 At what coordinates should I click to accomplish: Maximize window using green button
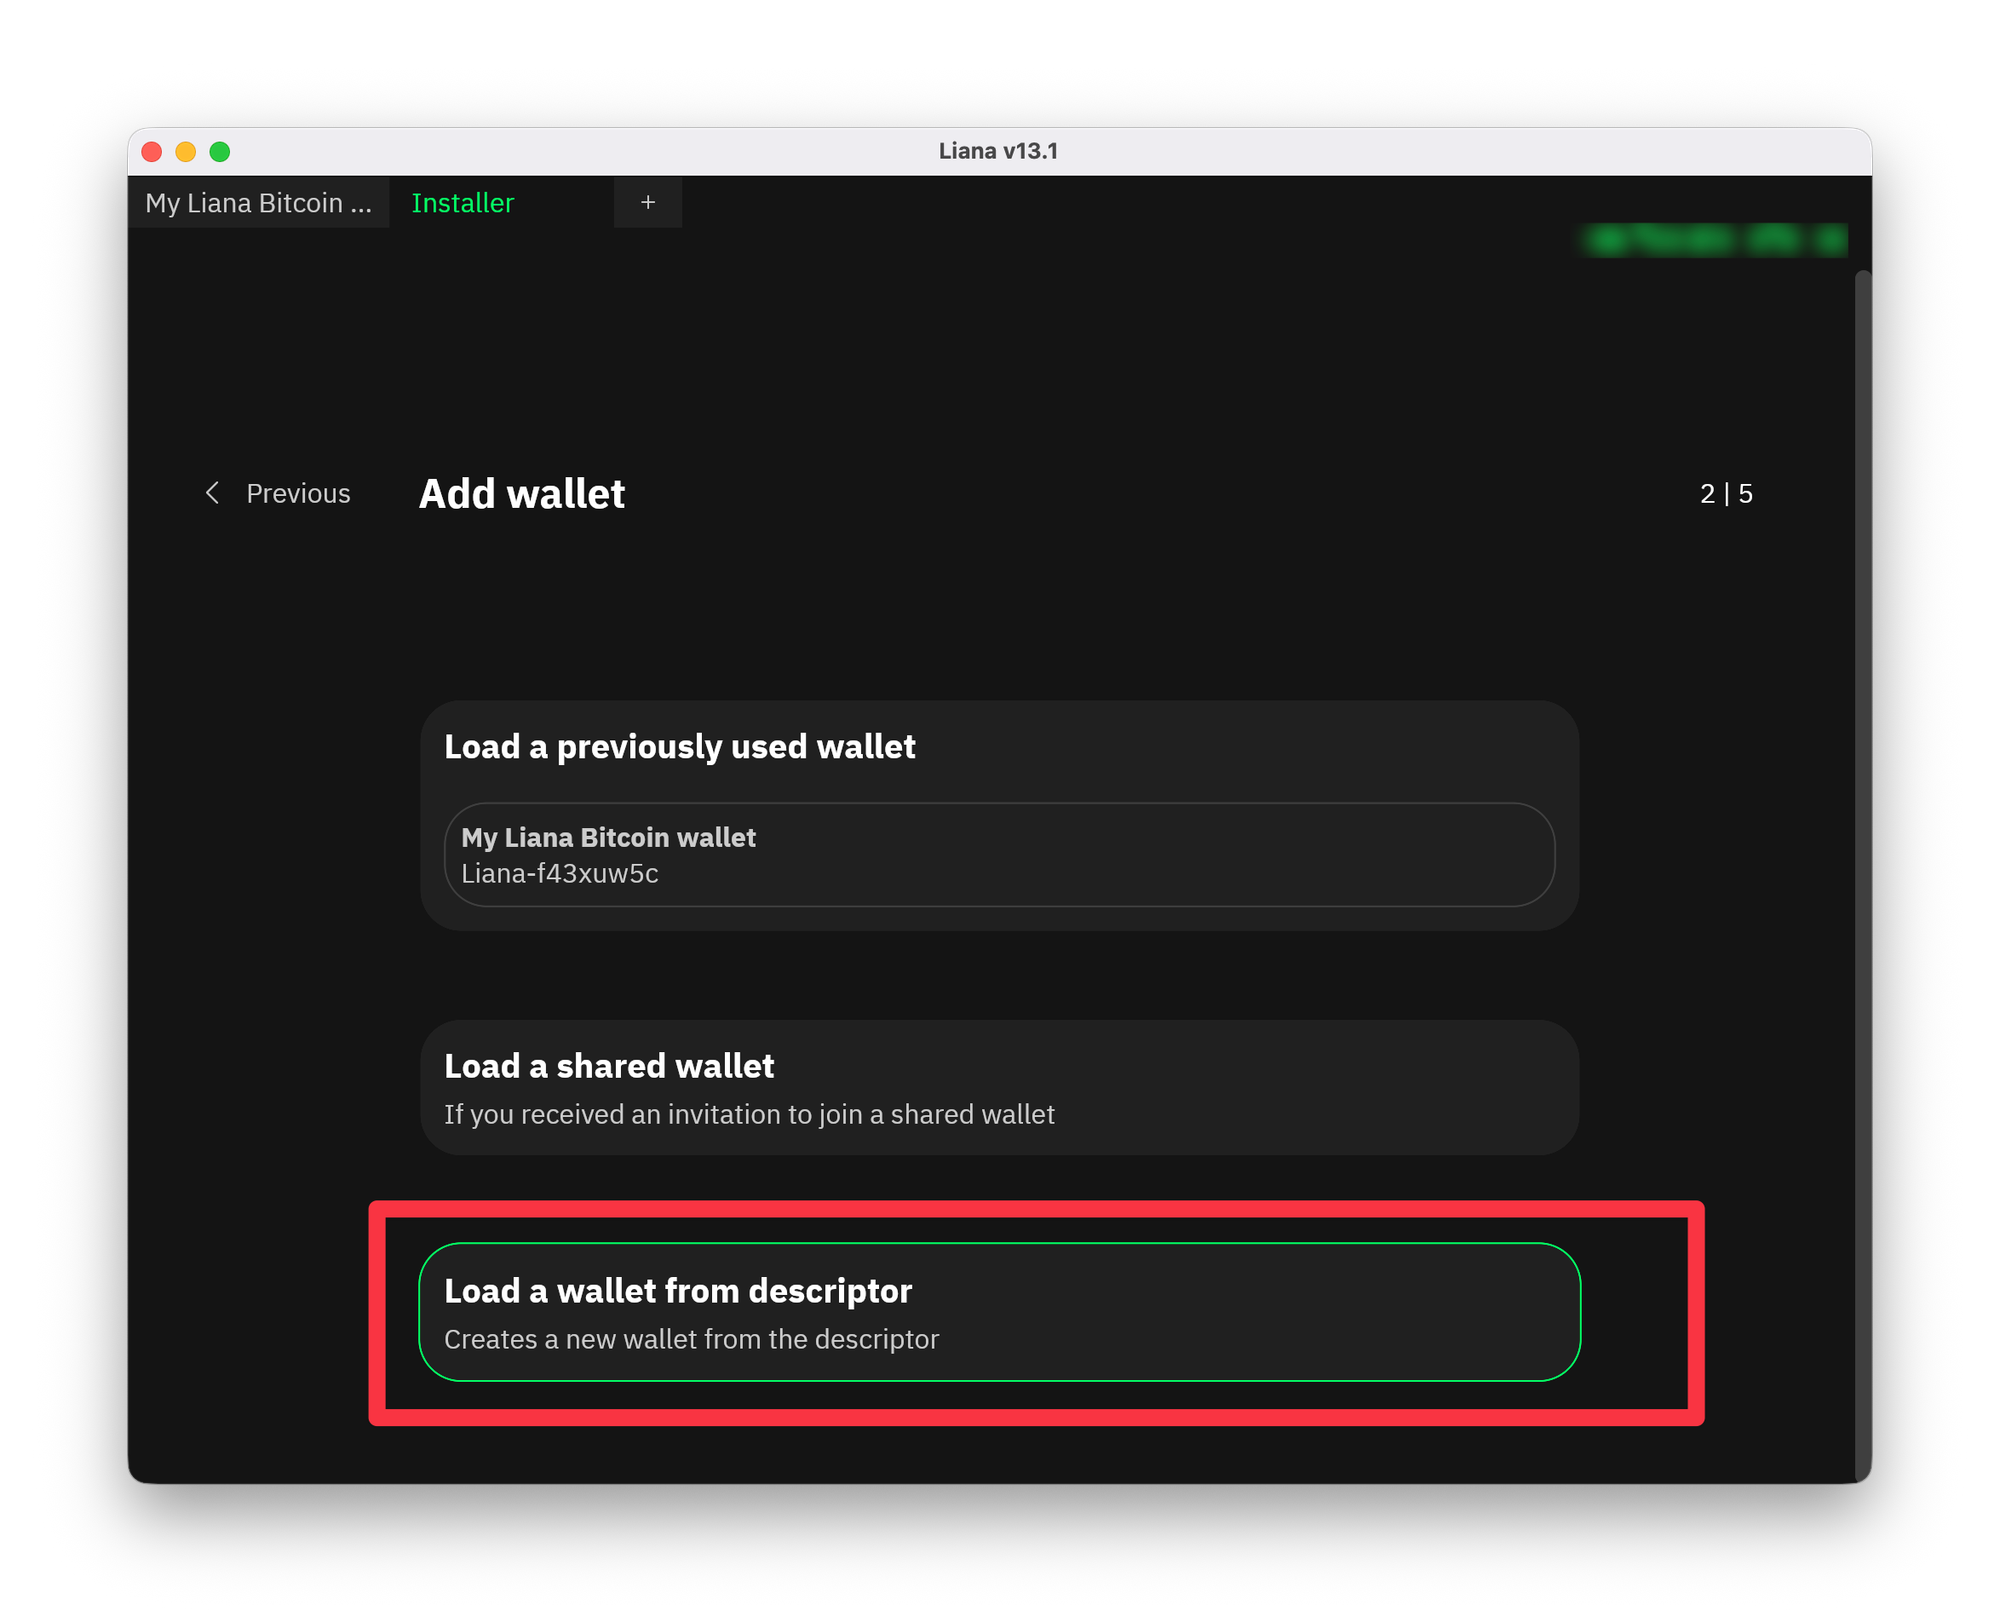coord(220,151)
